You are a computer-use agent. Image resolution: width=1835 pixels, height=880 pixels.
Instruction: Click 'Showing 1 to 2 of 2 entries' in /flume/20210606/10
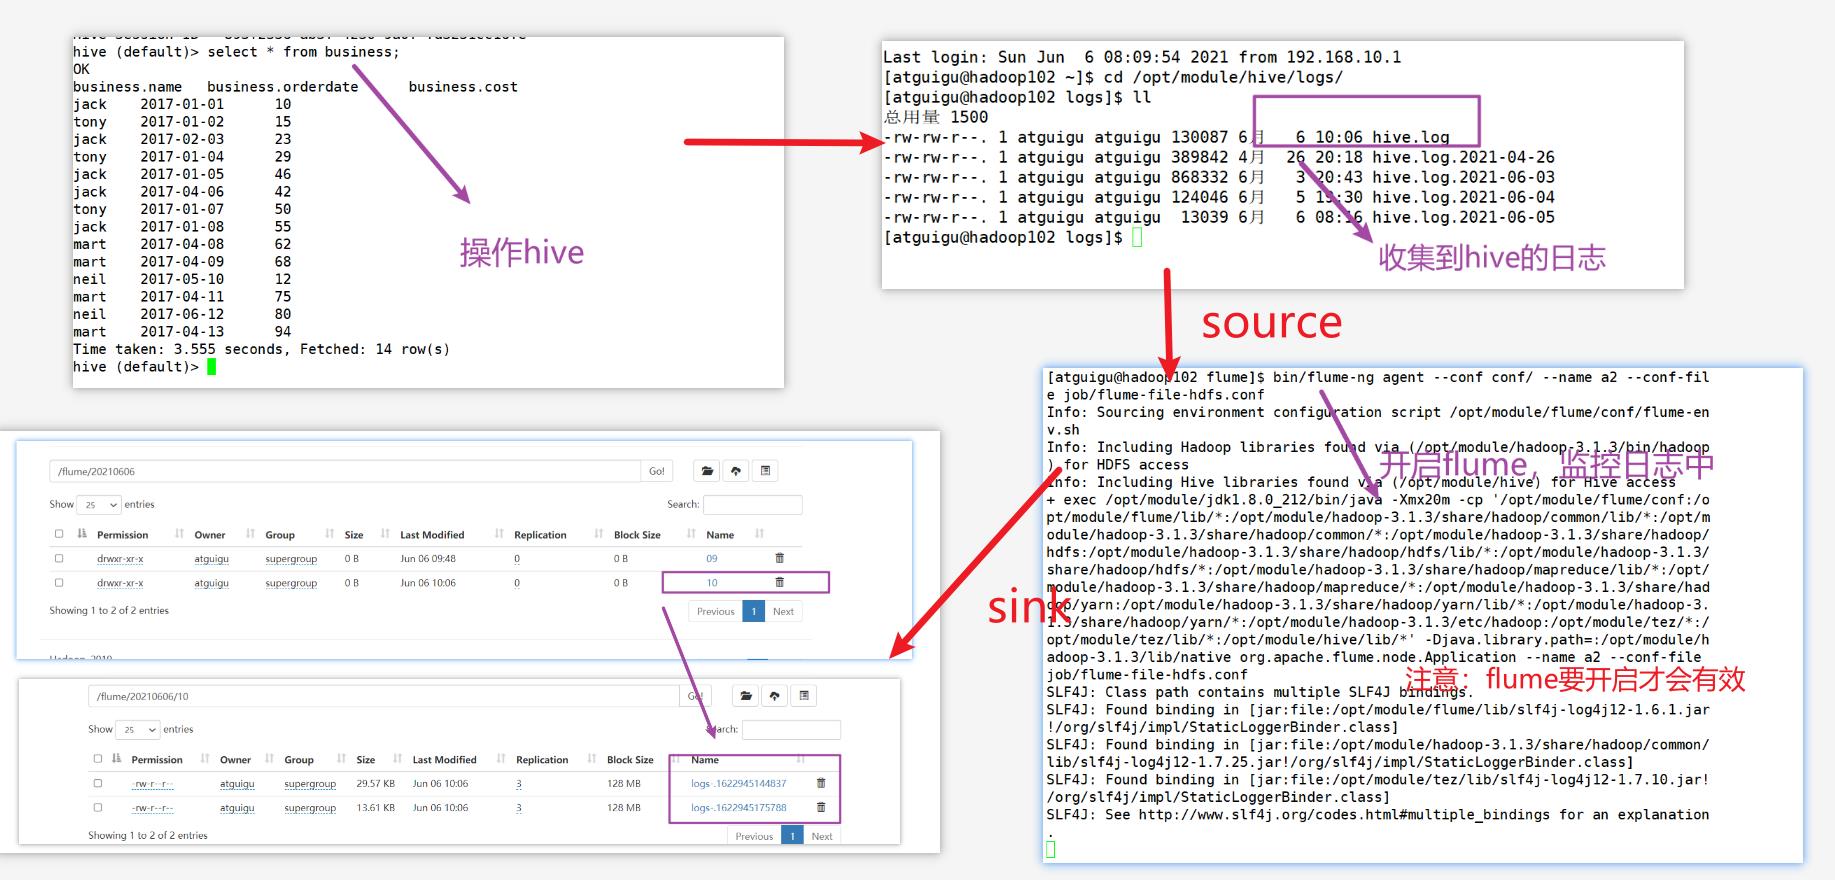pyautogui.click(x=148, y=836)
